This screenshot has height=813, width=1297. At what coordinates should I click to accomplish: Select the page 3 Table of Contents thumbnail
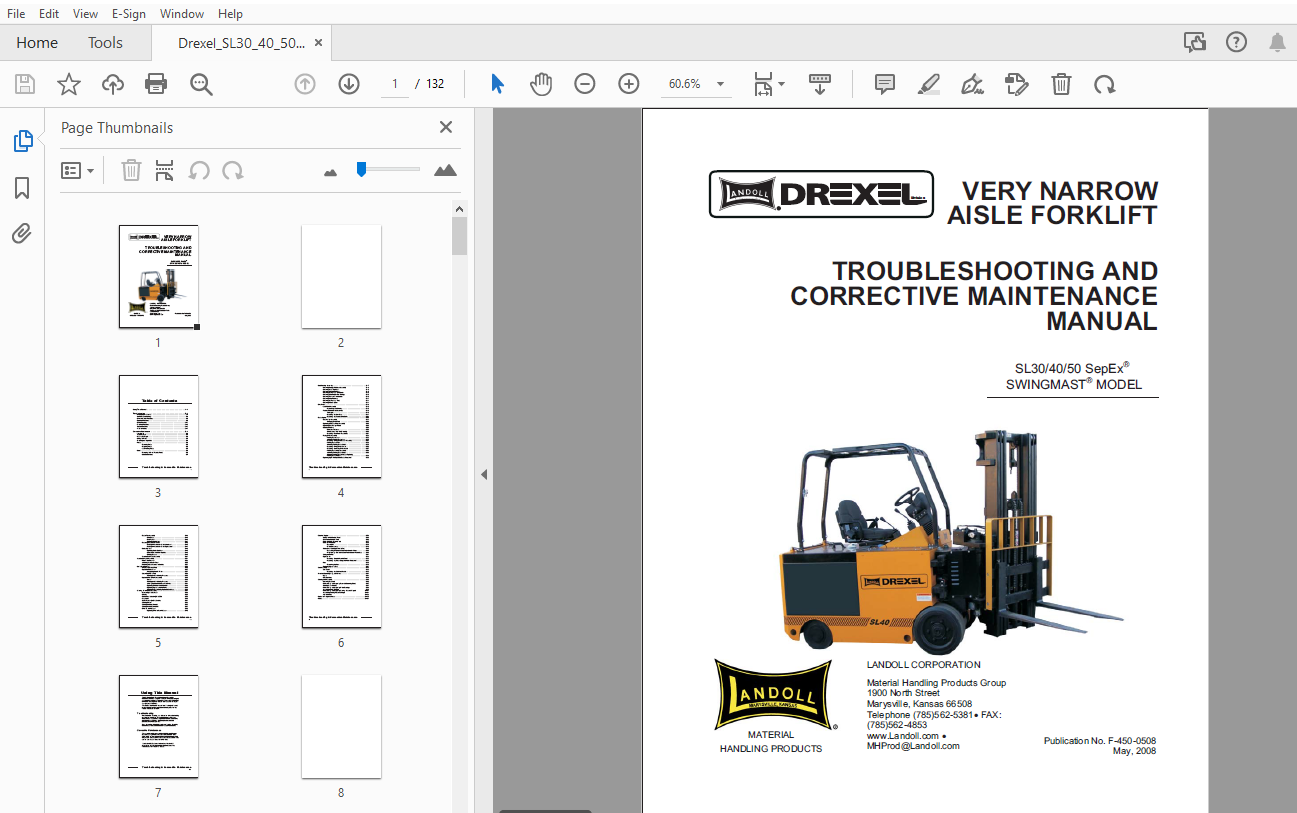(x=158, y=426)
